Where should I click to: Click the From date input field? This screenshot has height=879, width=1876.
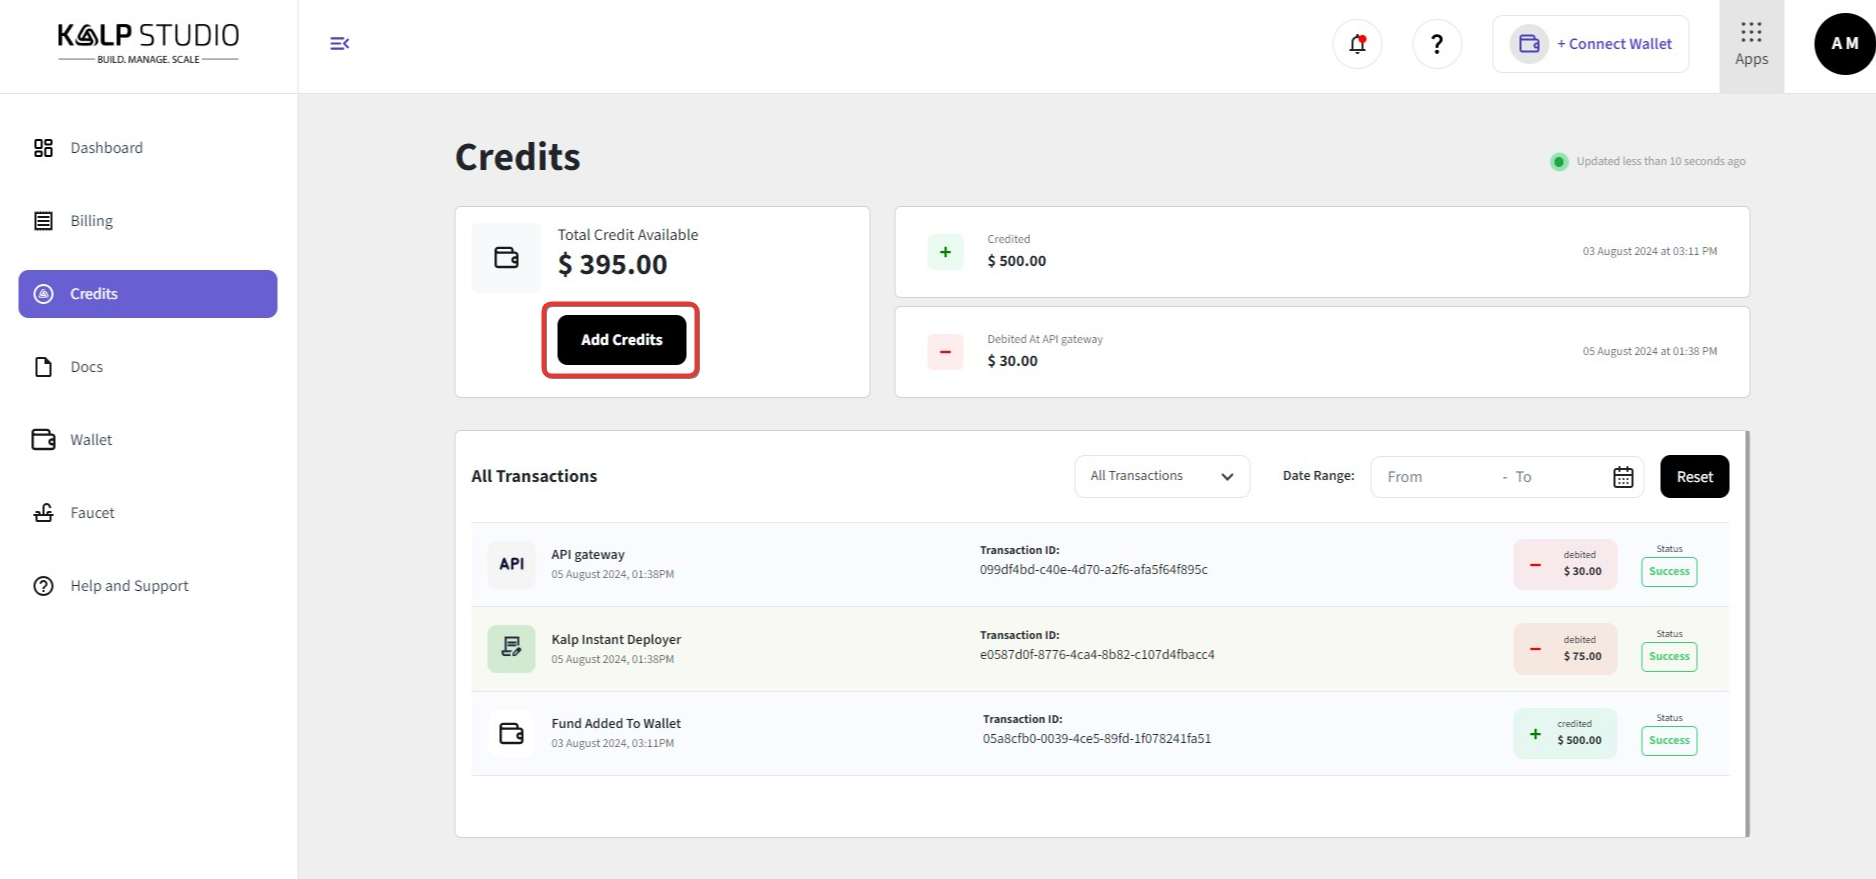click(1432, 477)
